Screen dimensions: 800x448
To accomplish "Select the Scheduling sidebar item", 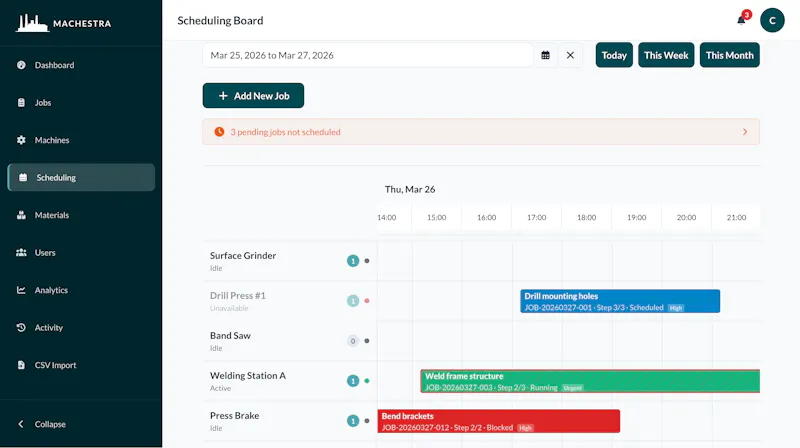I will tap(81, 177).
